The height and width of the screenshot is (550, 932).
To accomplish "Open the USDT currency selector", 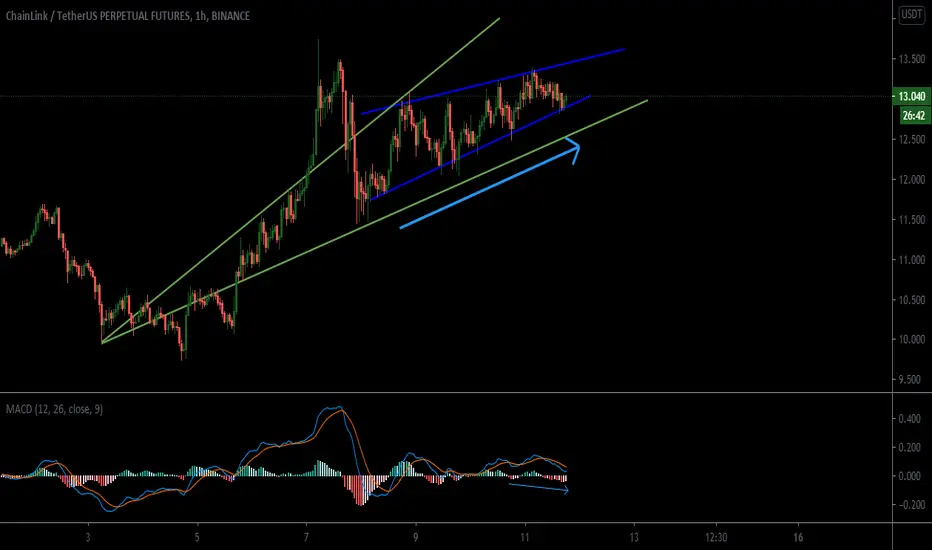I will click(x=912, y=15).
